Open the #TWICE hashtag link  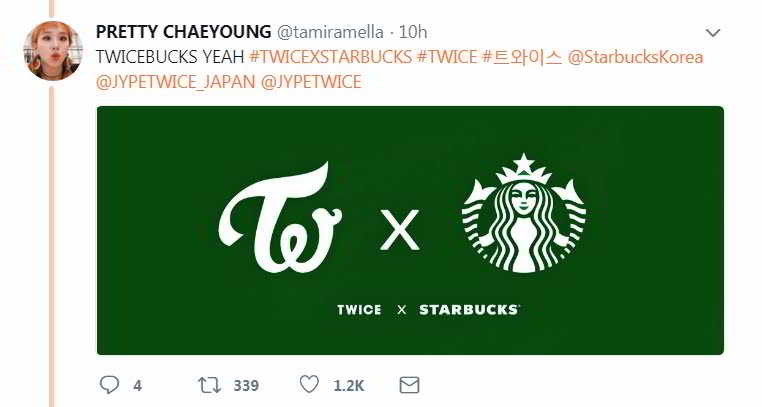[446, 57]
